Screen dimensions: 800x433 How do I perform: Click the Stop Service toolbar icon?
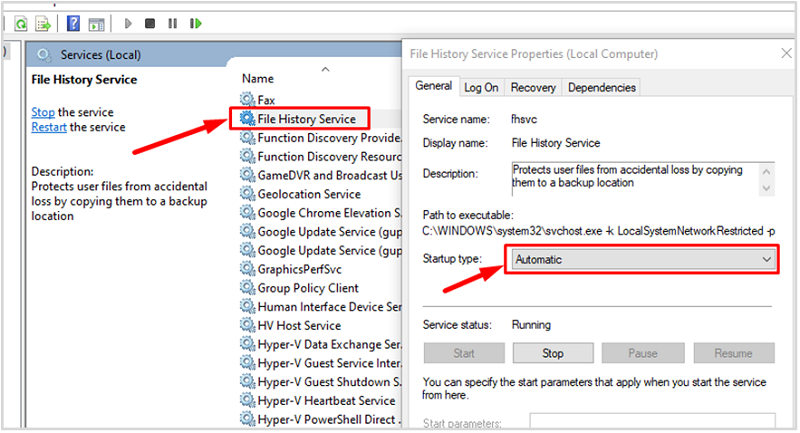point(150,22)
